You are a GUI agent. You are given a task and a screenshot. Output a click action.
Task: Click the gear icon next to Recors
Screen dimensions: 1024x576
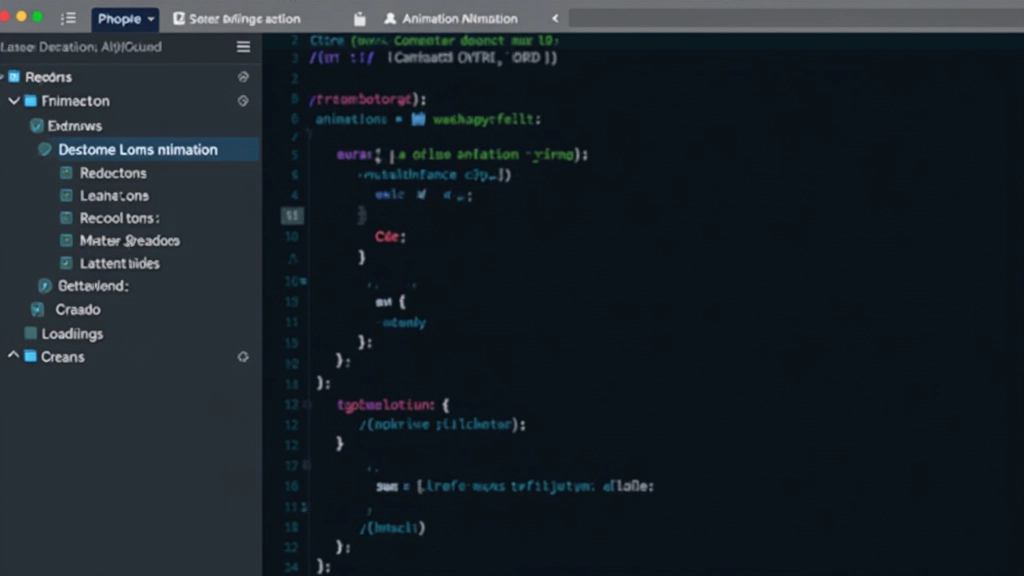243,76
